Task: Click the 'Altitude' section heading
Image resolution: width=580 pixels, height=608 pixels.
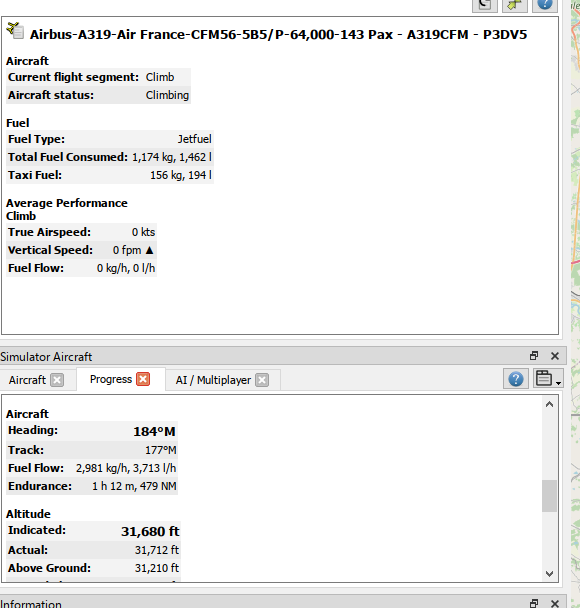Action: point(28,514)
